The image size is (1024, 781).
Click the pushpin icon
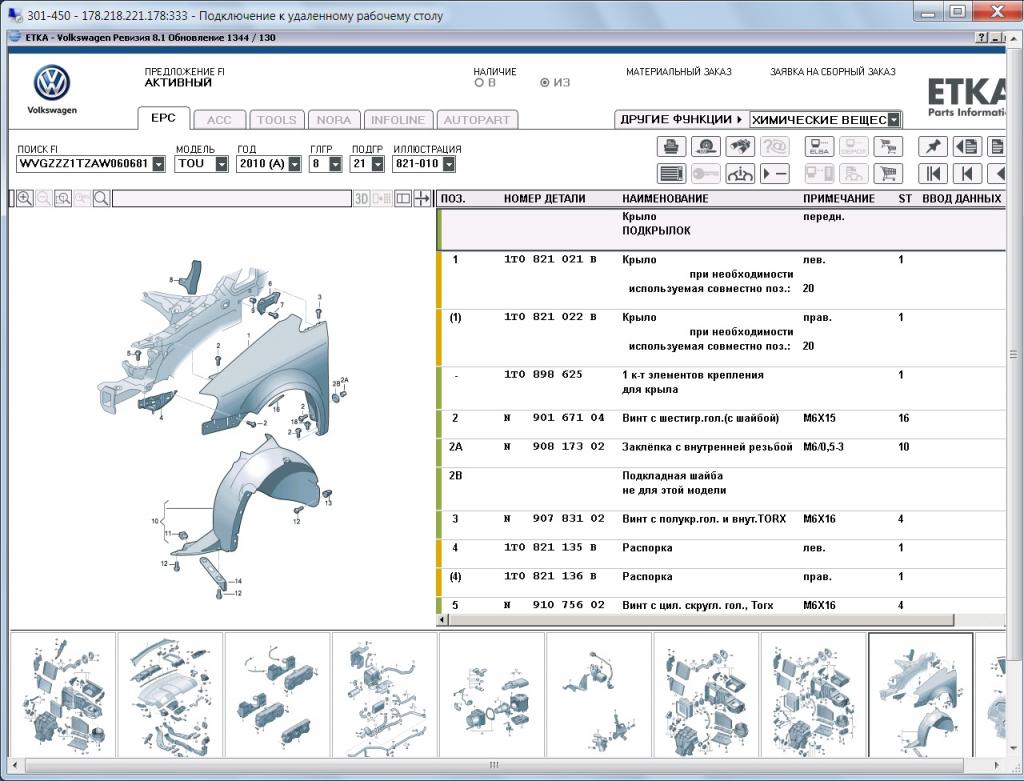pyautogui.click(x=933, y=146)
